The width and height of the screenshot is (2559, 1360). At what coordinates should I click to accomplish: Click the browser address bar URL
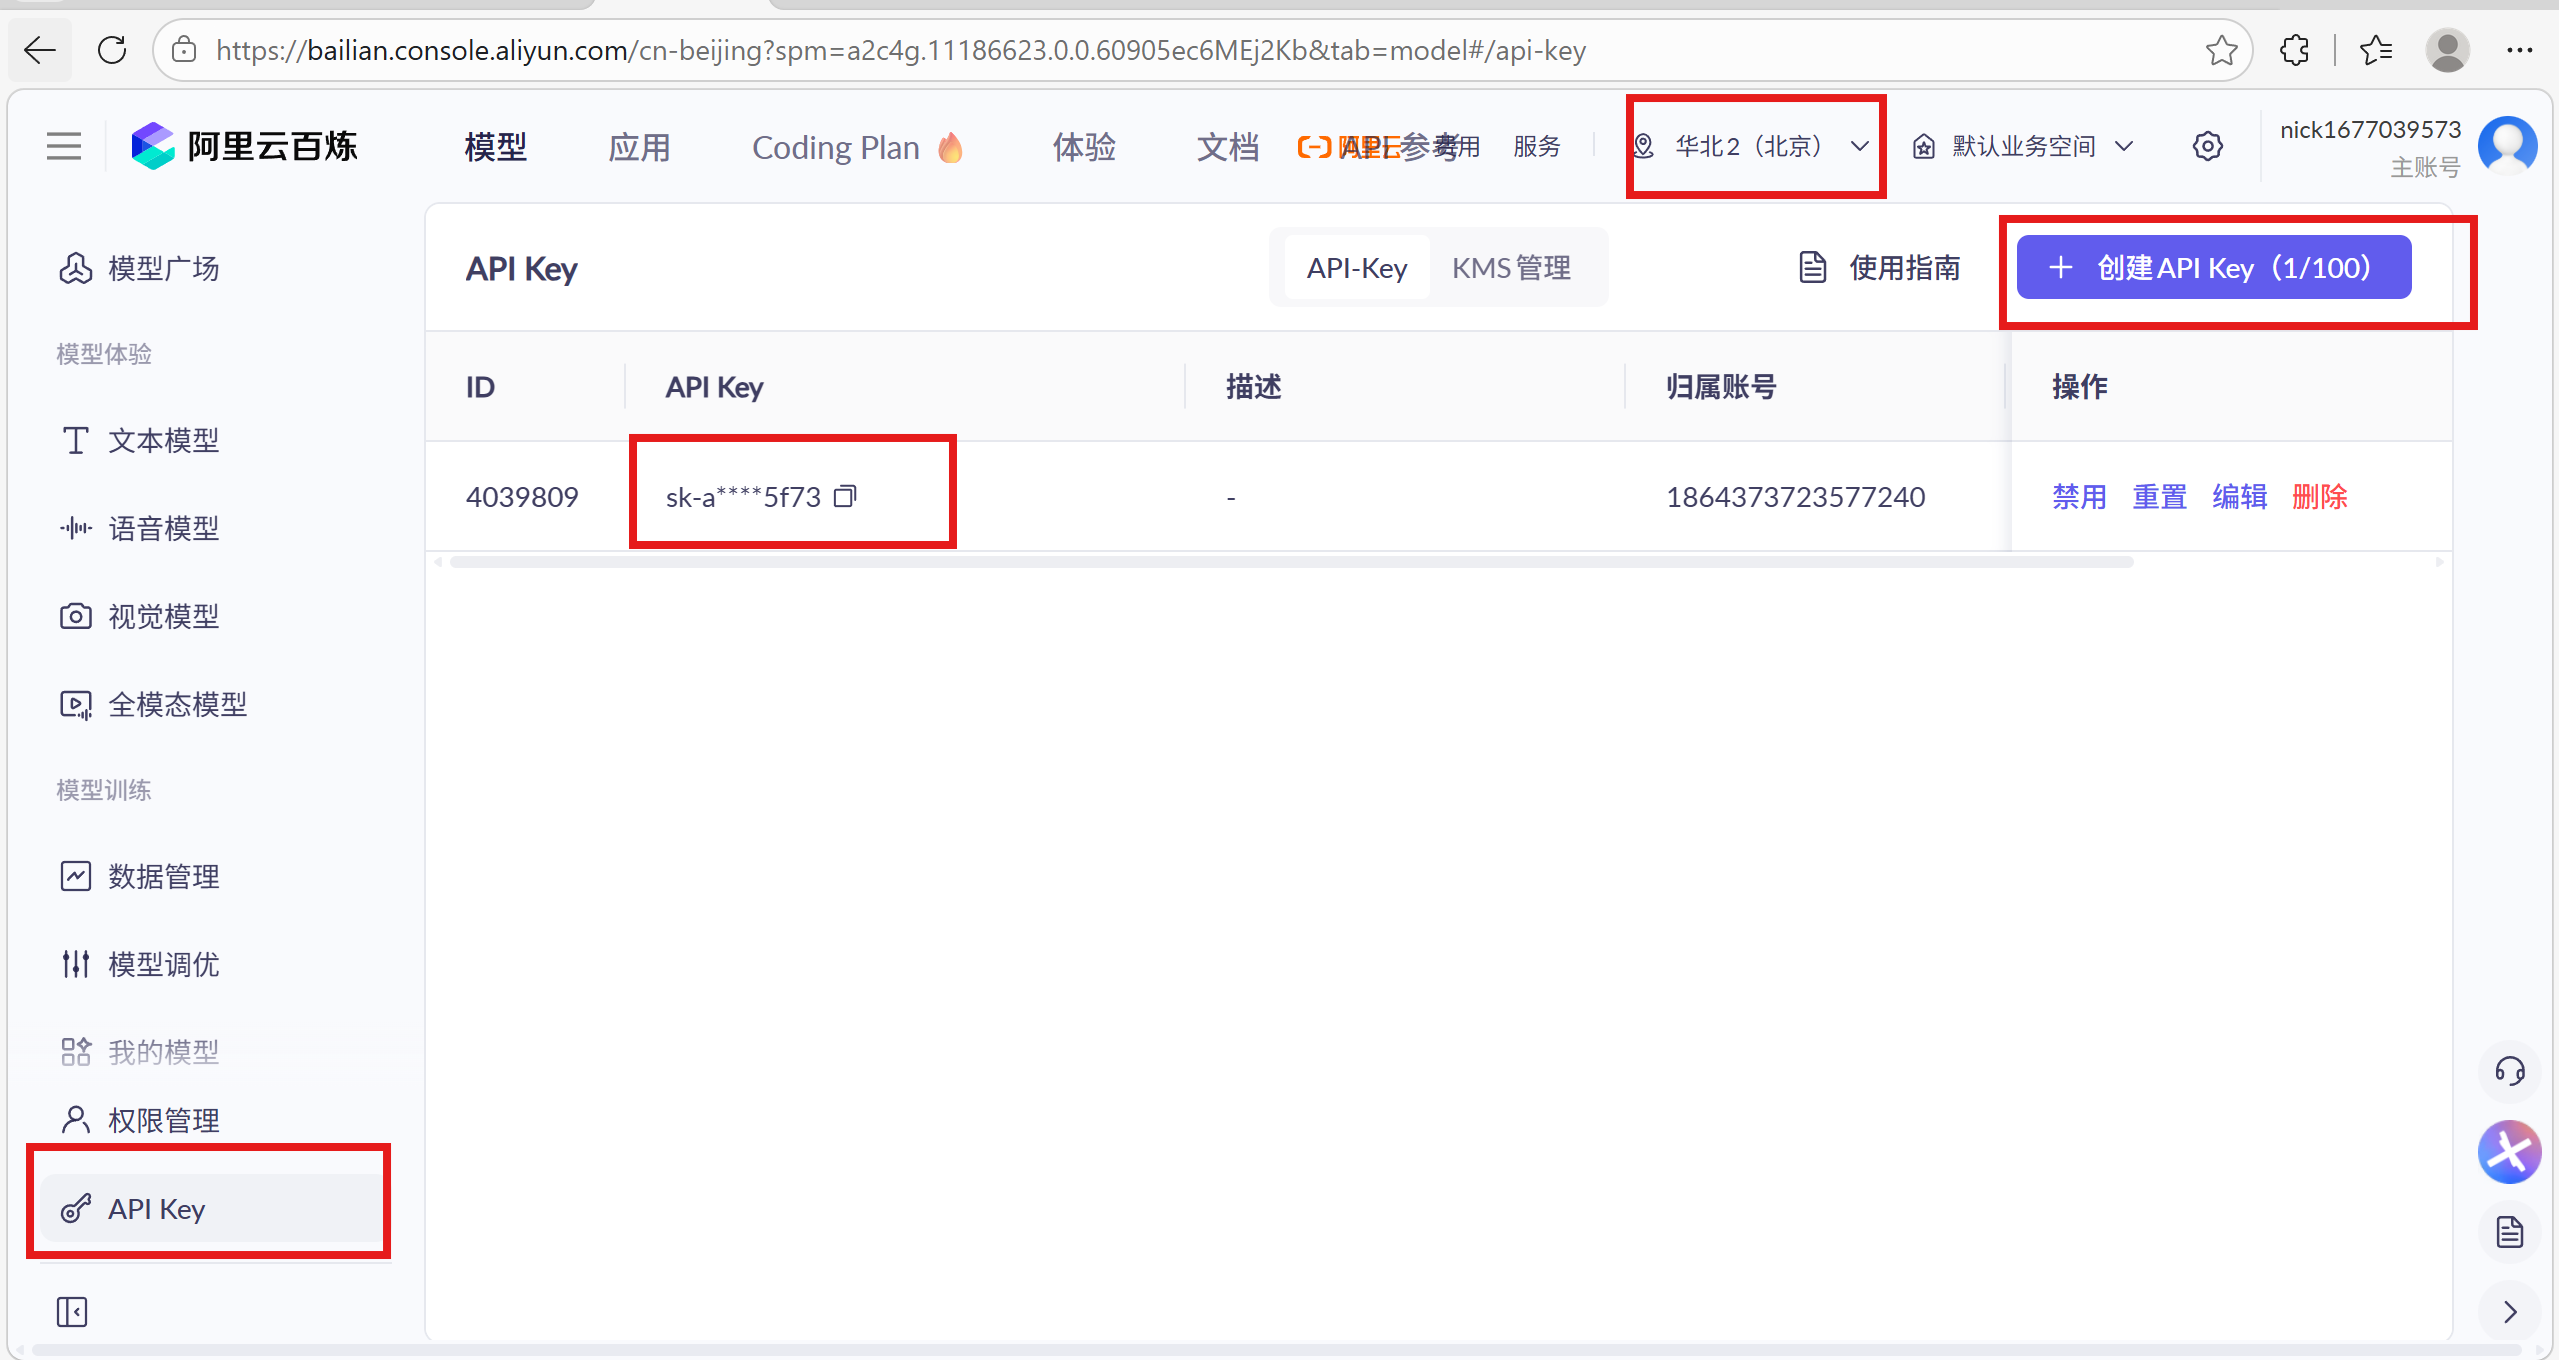900,50
